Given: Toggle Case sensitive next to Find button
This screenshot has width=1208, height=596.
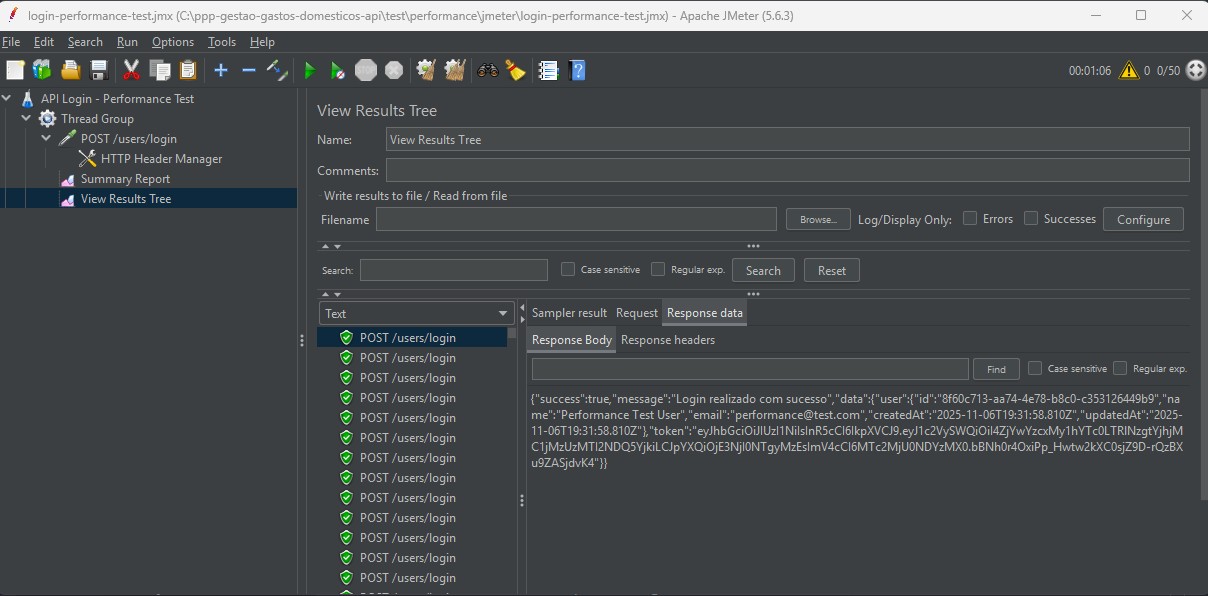Looking at the screenshot, I should point(1035,368).
